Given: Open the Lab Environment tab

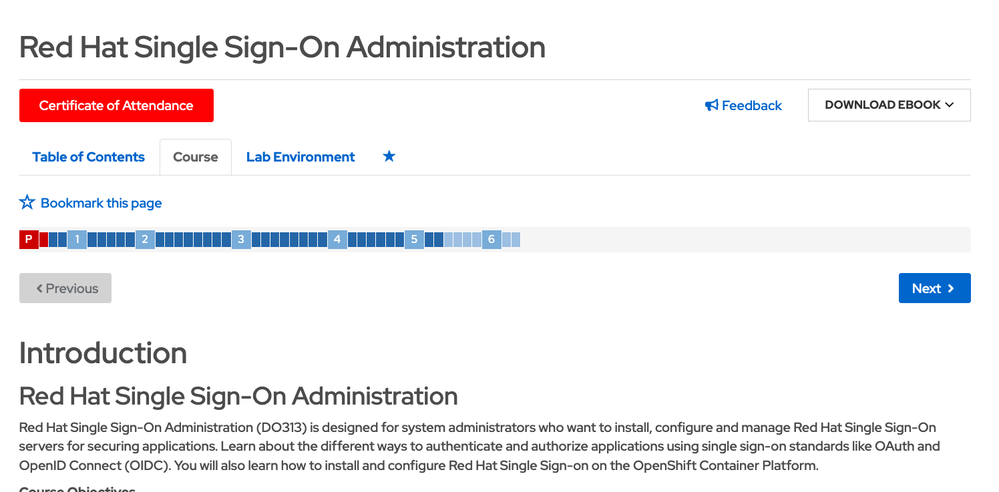Looking at the screenshot, I should click(x=300, y=157).
